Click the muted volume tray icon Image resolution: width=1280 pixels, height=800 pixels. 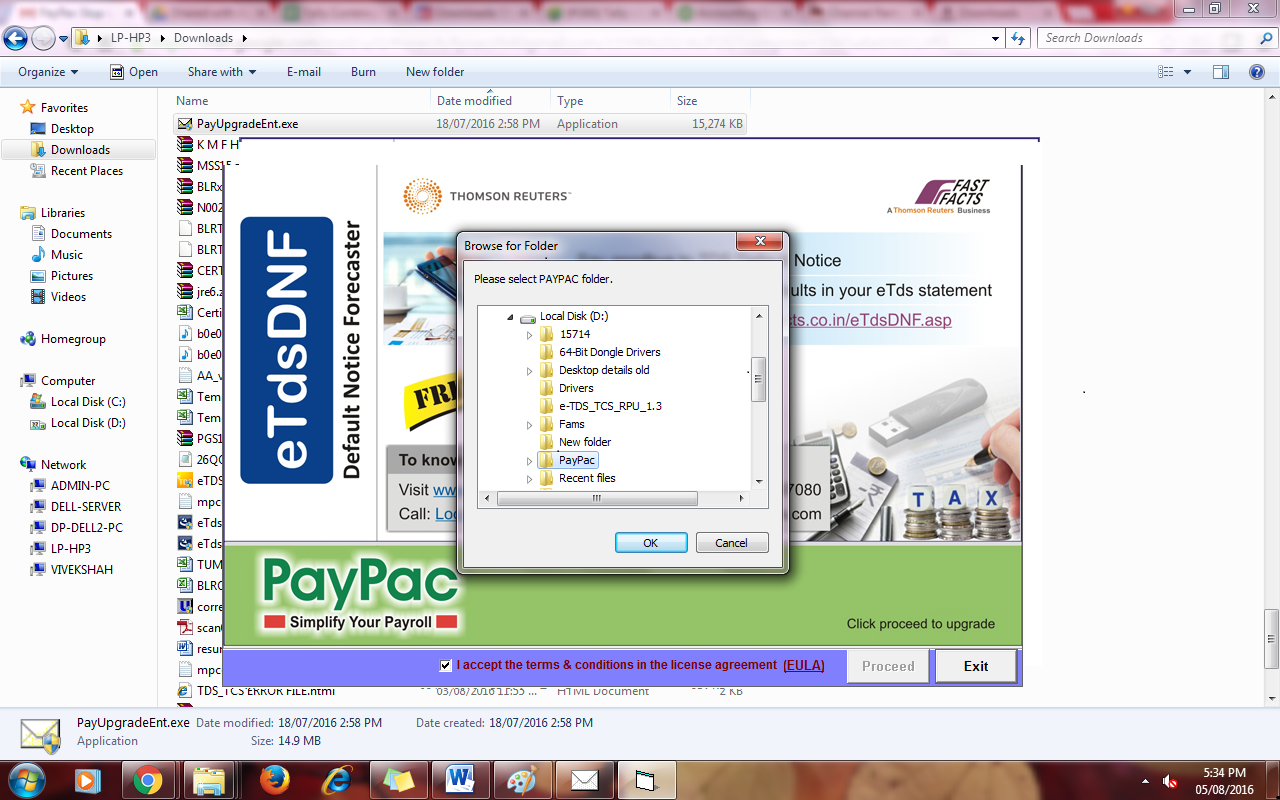[x=1170, y=780]
